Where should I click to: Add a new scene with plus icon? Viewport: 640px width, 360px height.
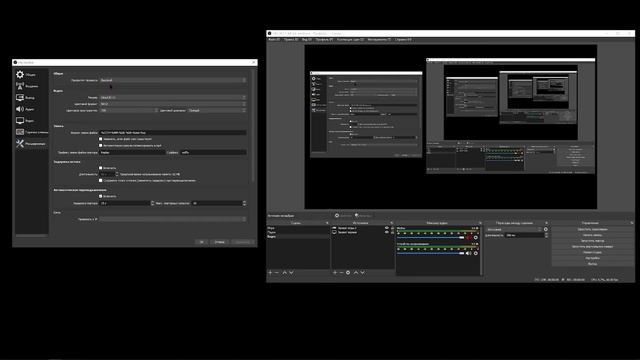pos(270,272)
